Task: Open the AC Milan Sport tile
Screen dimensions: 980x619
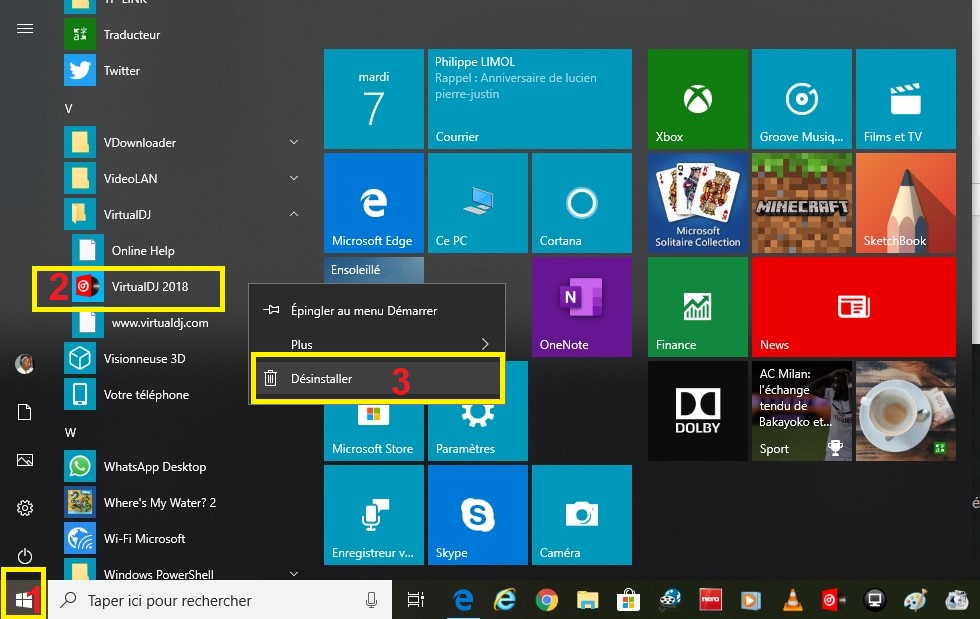Action: click(801, 411)
